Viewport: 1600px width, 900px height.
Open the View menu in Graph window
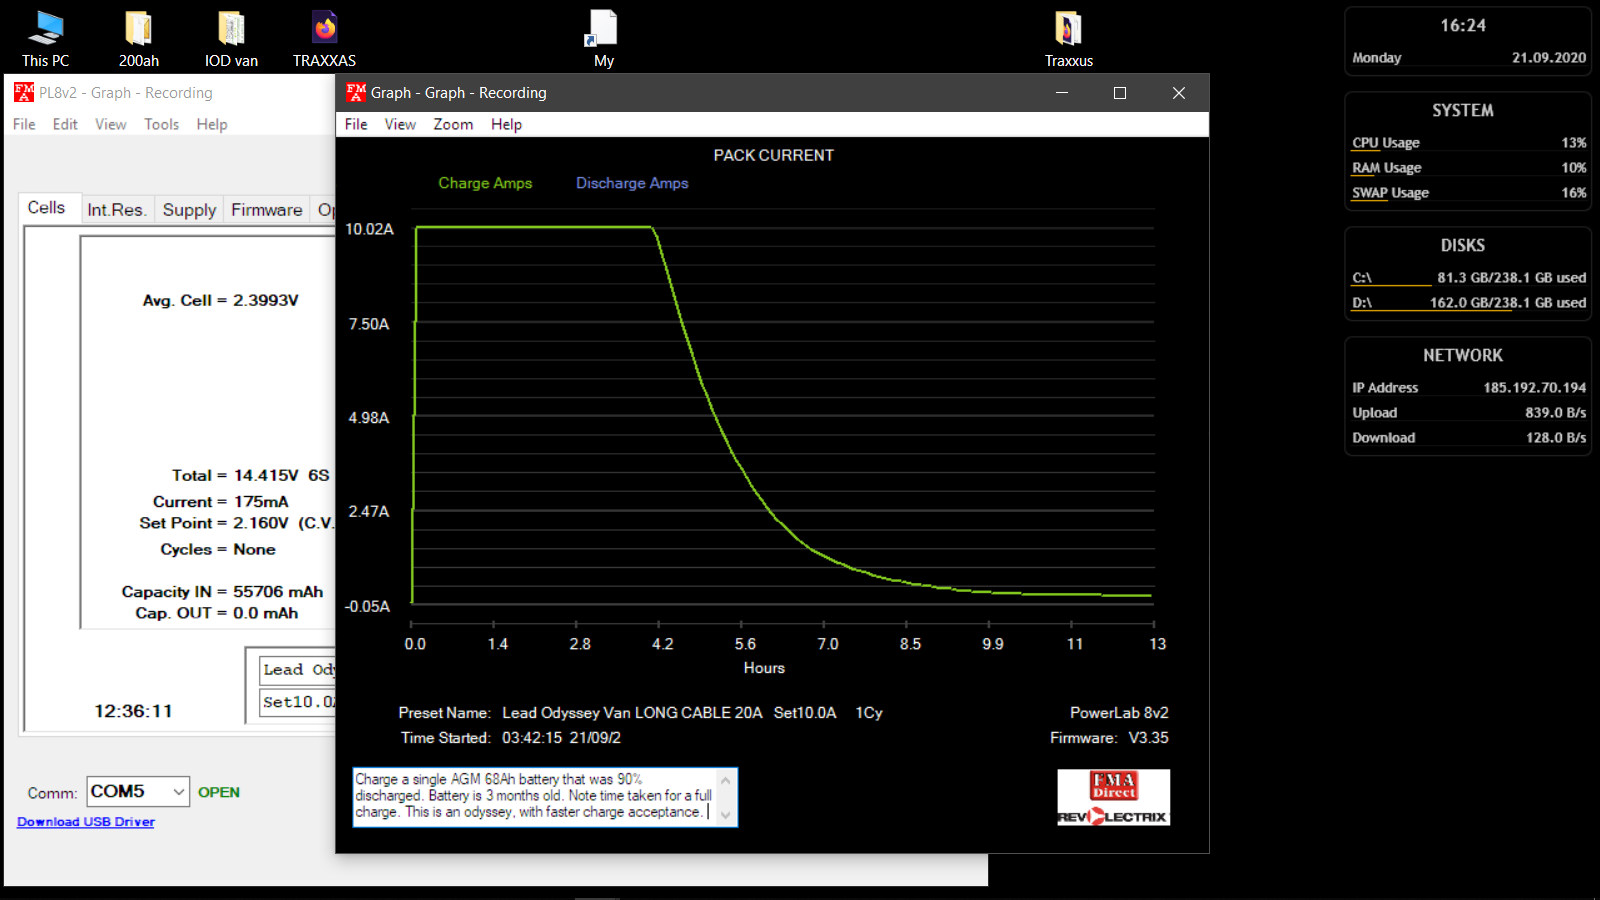tap(400, 124)
